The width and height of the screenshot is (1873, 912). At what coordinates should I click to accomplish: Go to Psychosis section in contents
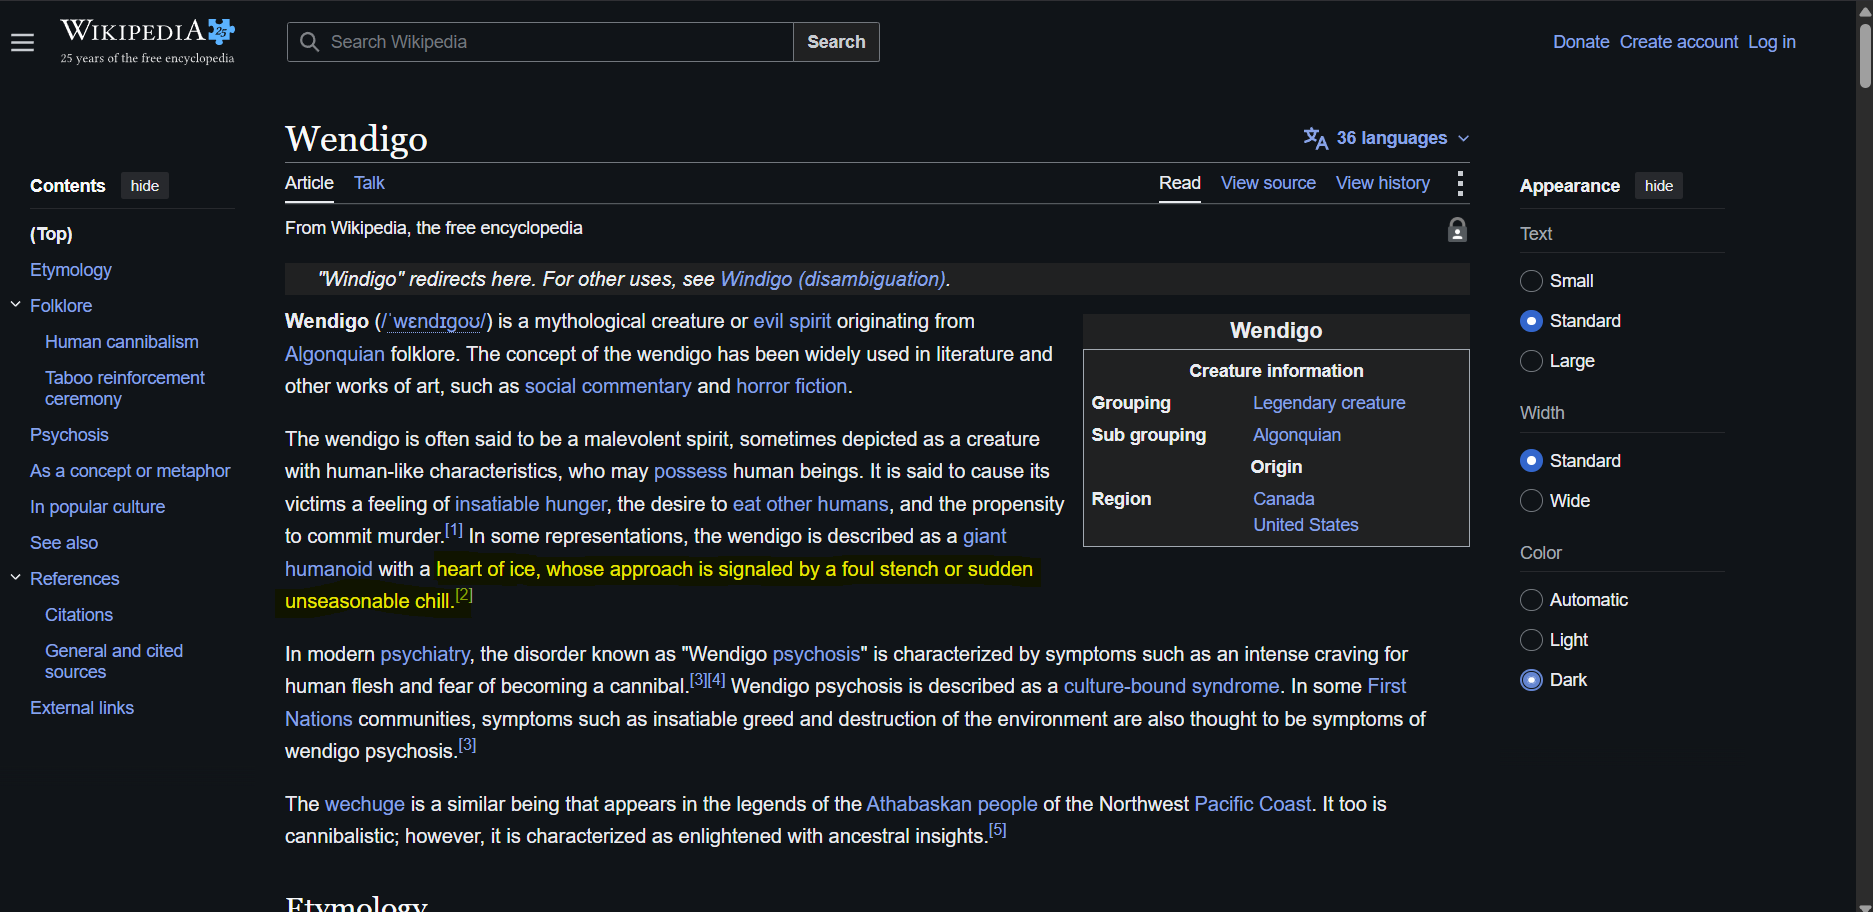tap(69, 435)
